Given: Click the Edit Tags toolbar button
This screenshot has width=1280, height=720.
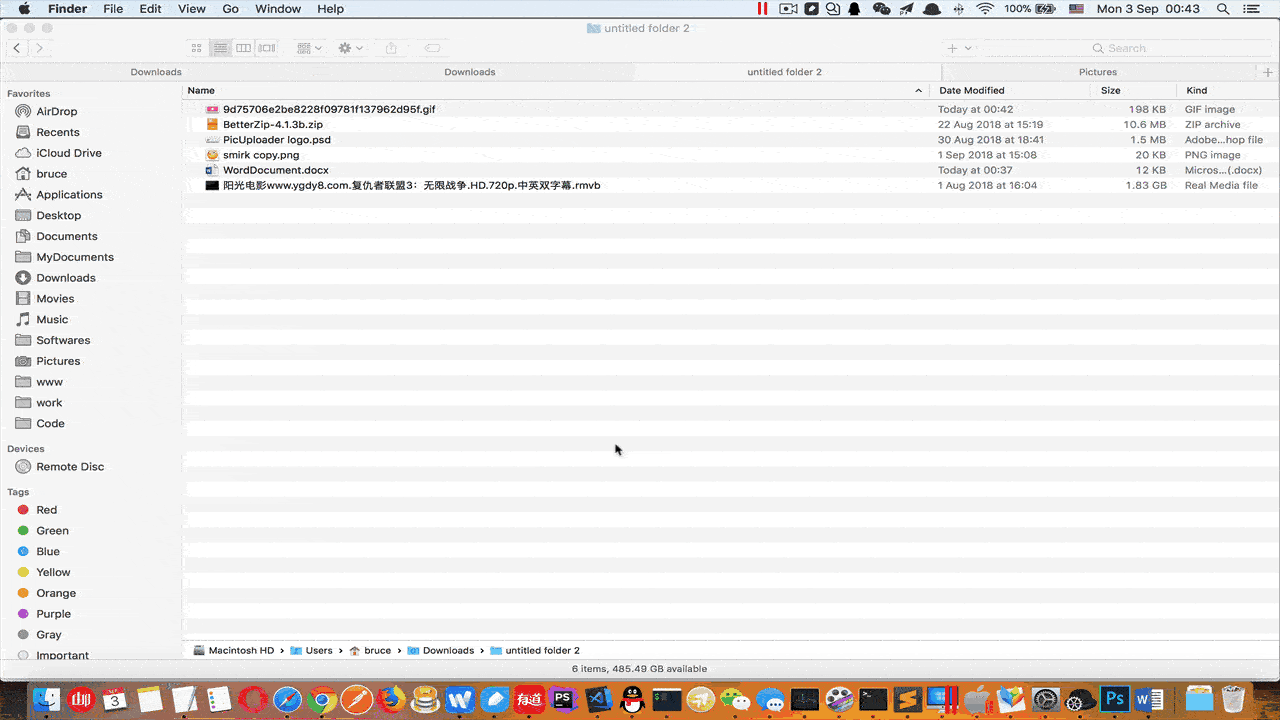Looking at the screenshot, I should pos(432,48).
